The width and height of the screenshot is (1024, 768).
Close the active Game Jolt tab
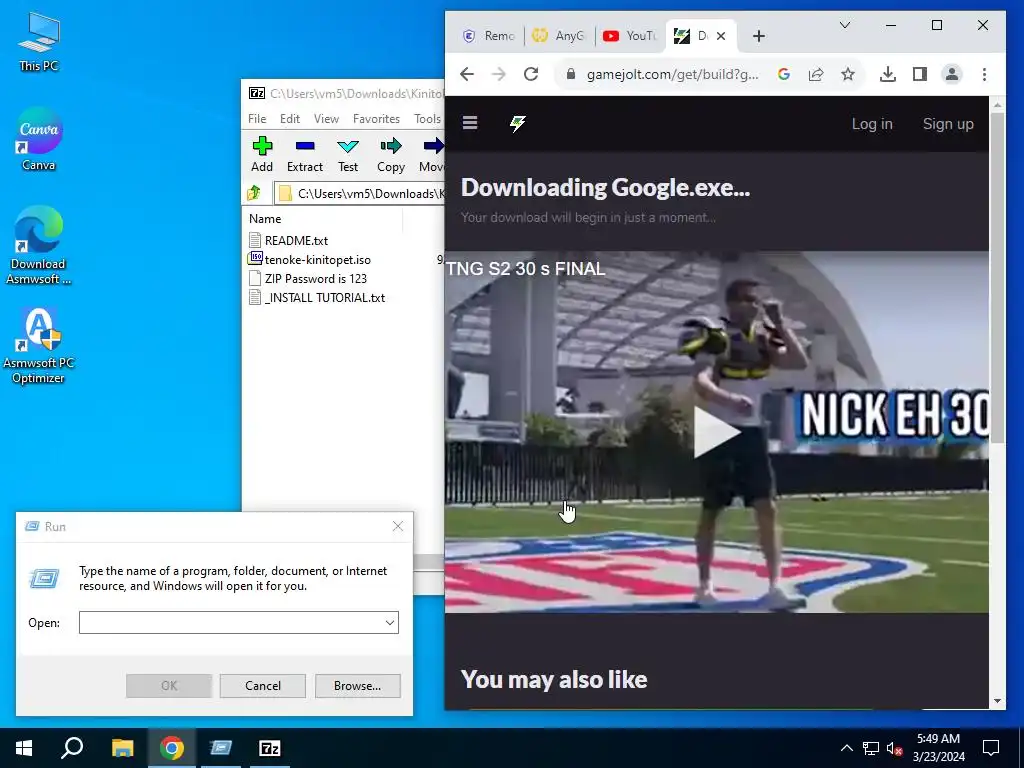point(721,36)
